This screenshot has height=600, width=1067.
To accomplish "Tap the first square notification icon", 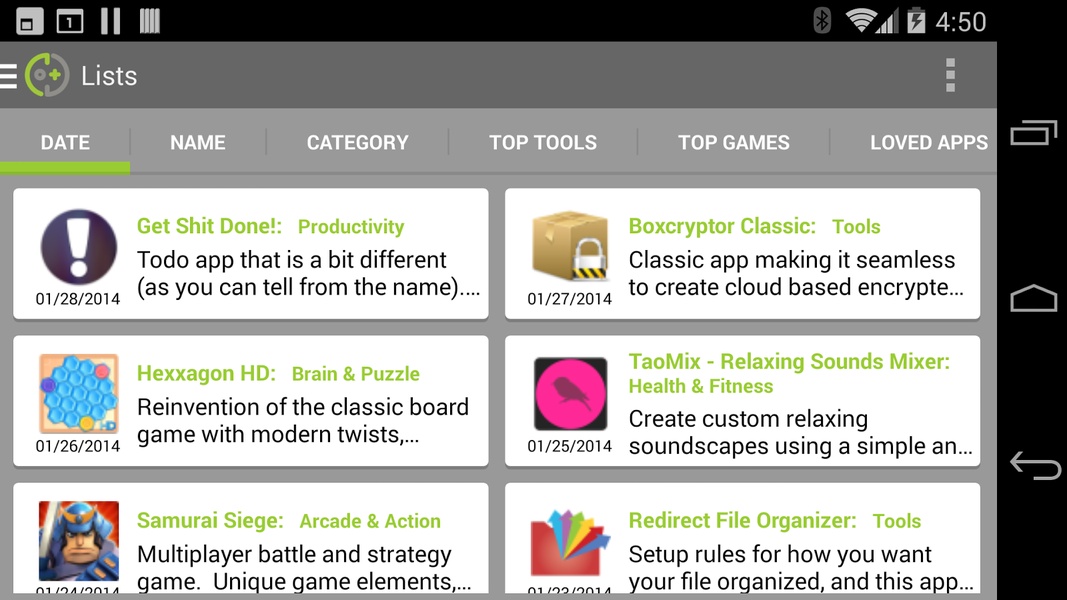I will (29, 22).
